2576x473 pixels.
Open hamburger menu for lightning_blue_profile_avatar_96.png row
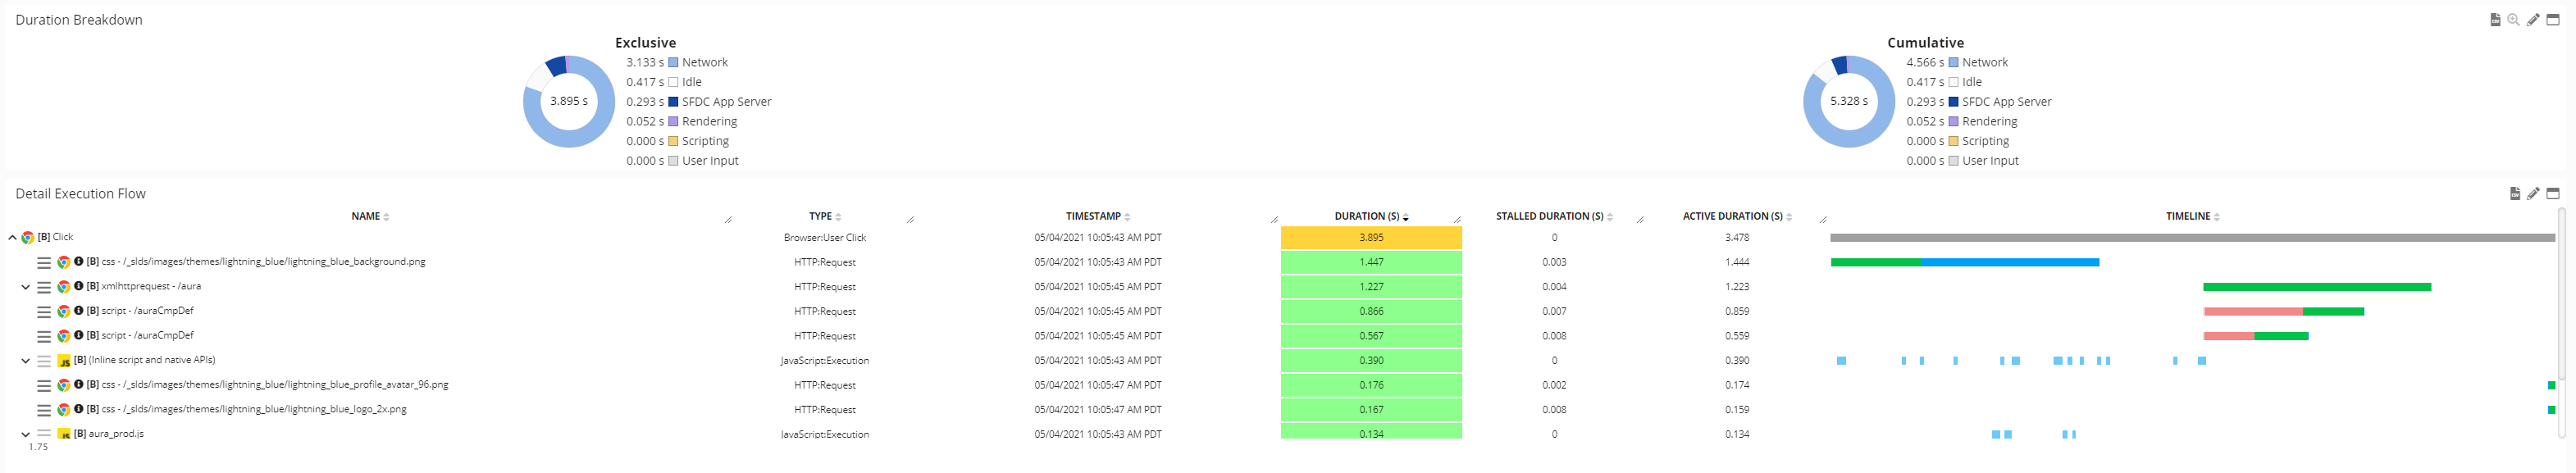(44, 386)
